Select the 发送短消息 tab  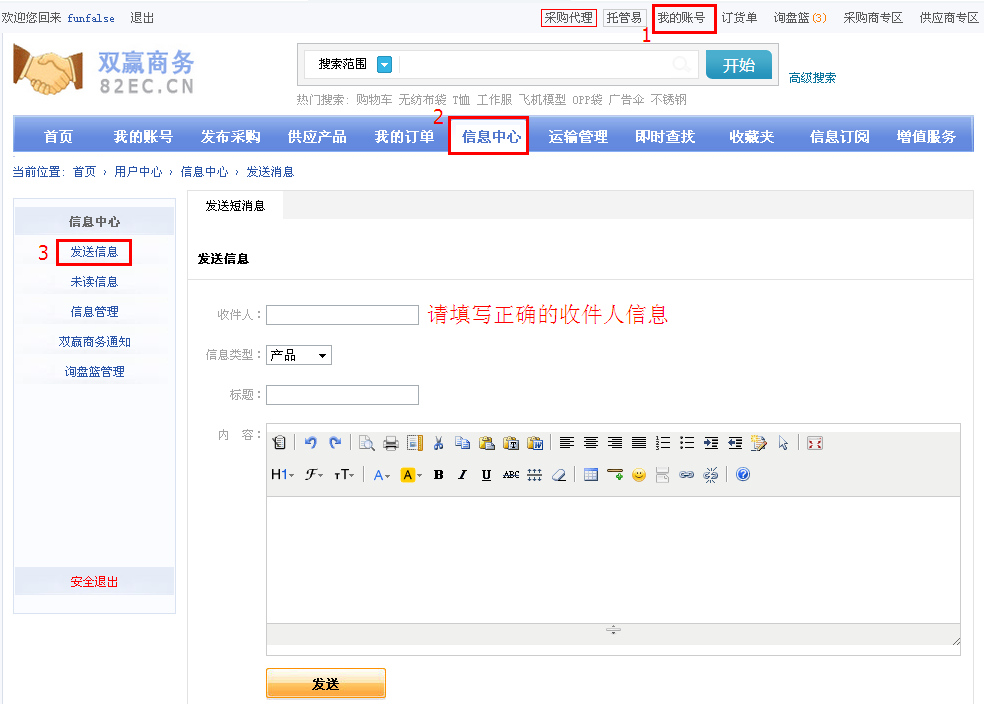pyautogui.click(x=235, y=205)
